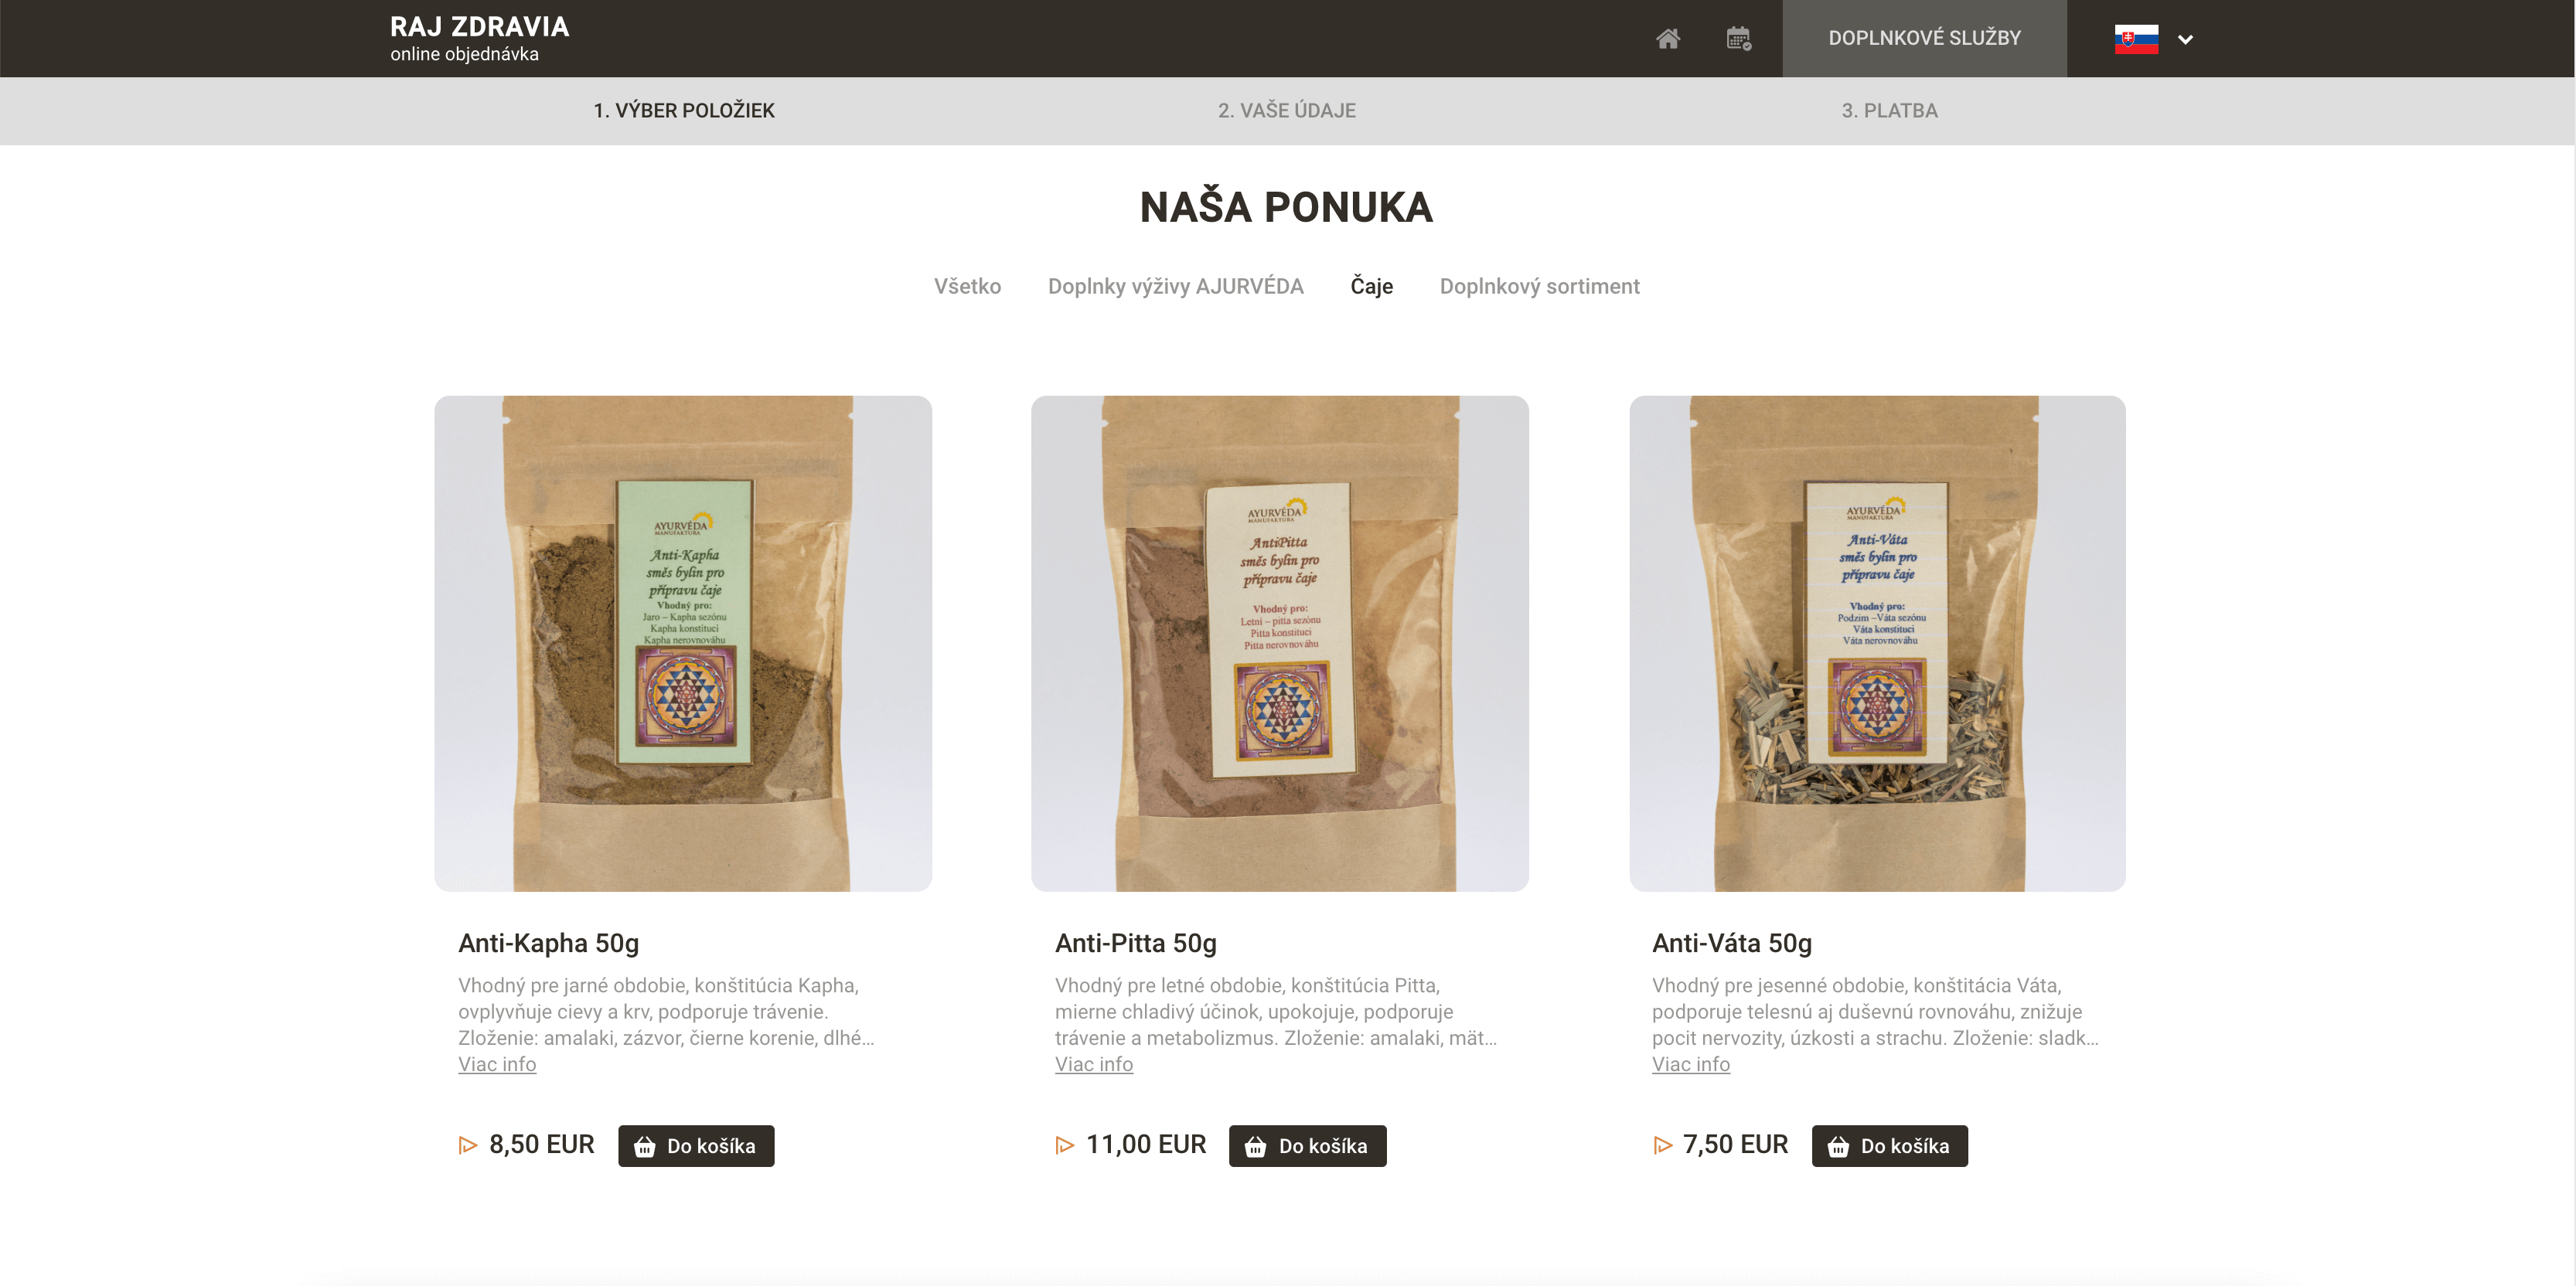Click the Anti-Váta product image

tap(1877, 643)
